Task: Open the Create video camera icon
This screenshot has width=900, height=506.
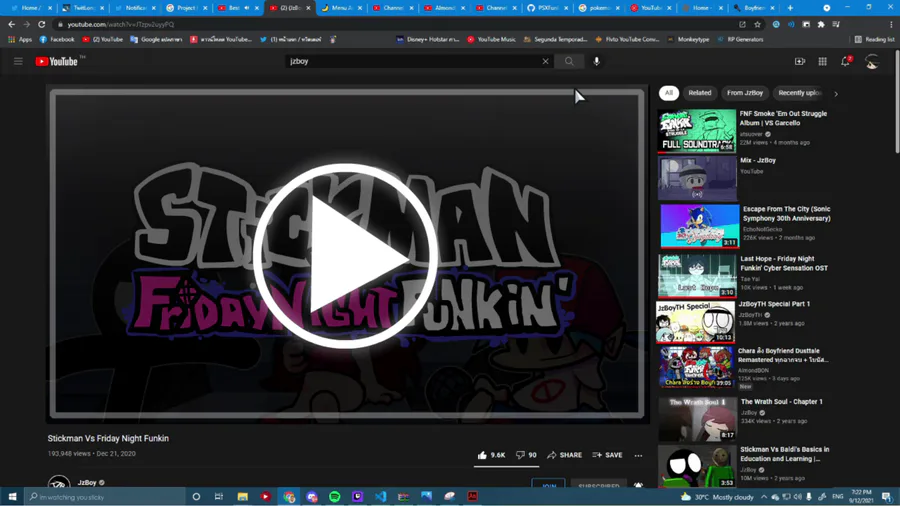Action: [800, 61]
